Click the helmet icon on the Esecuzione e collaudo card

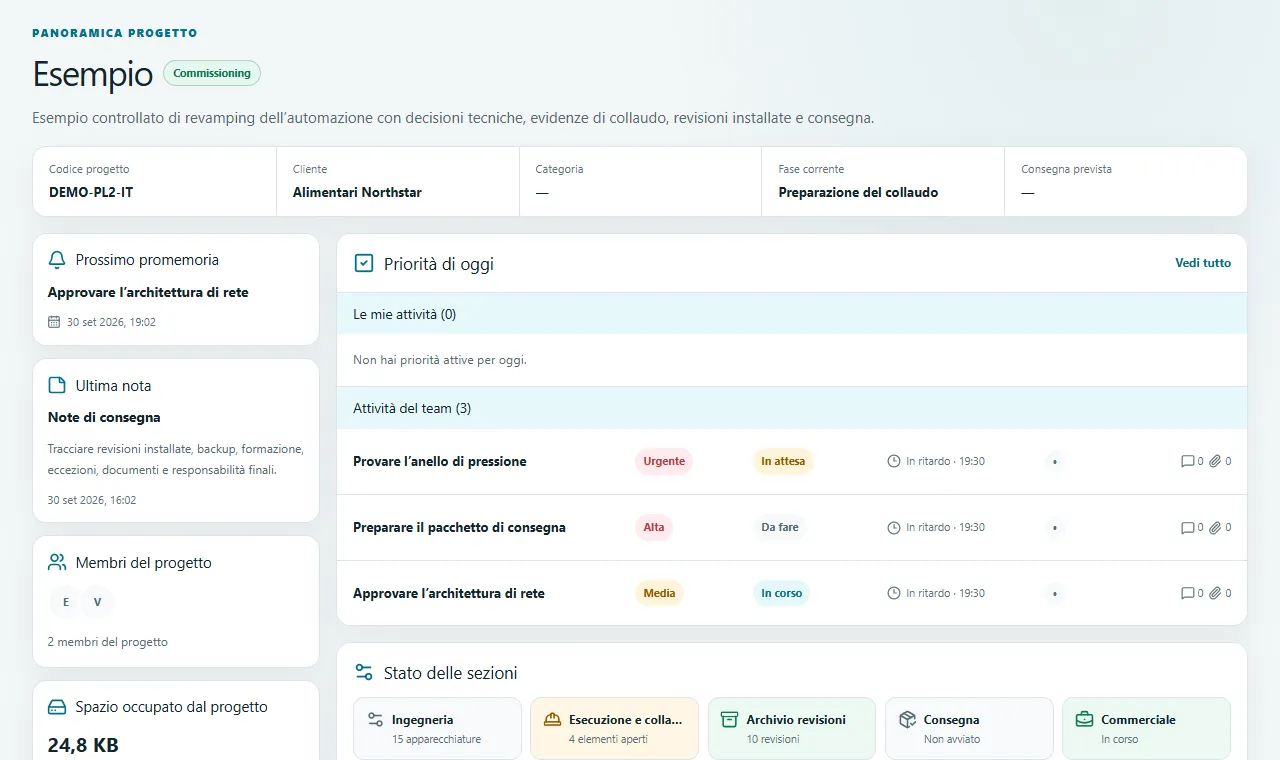[552, 720]
